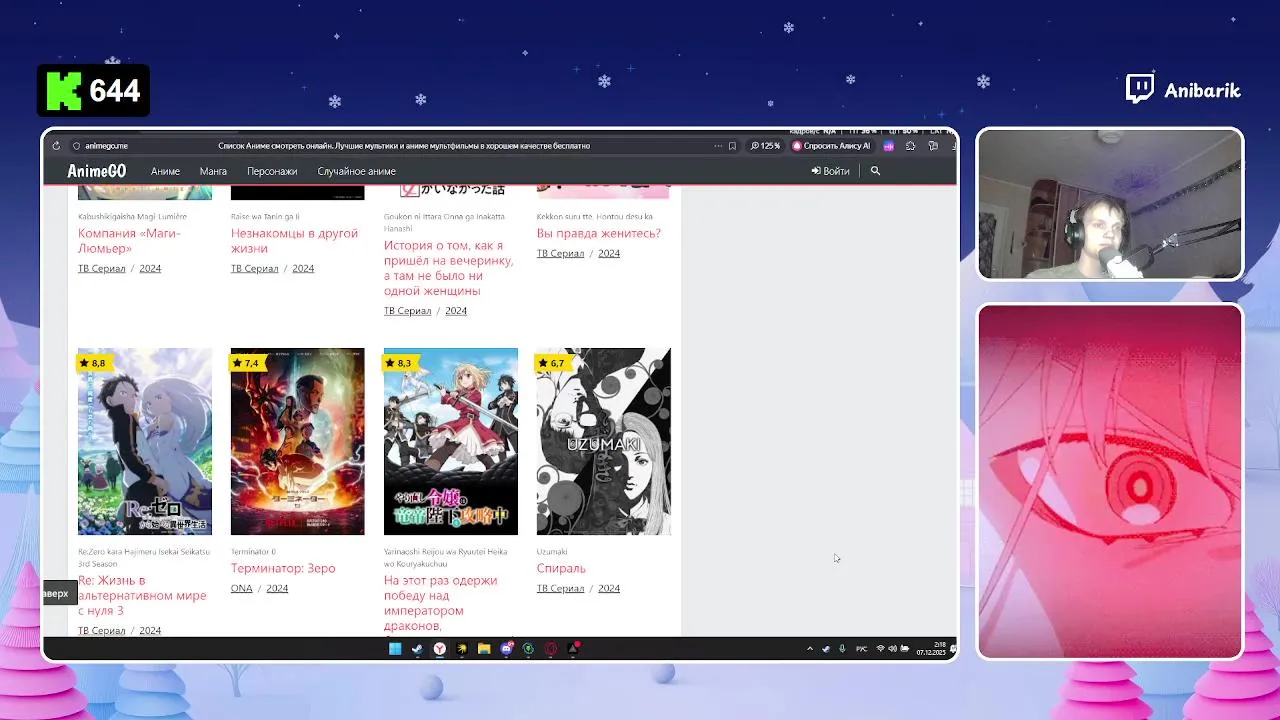Click 2024 under Незнакомцы в другой жизни
This screenshot has height=720, width=1280.
point(303,268)
